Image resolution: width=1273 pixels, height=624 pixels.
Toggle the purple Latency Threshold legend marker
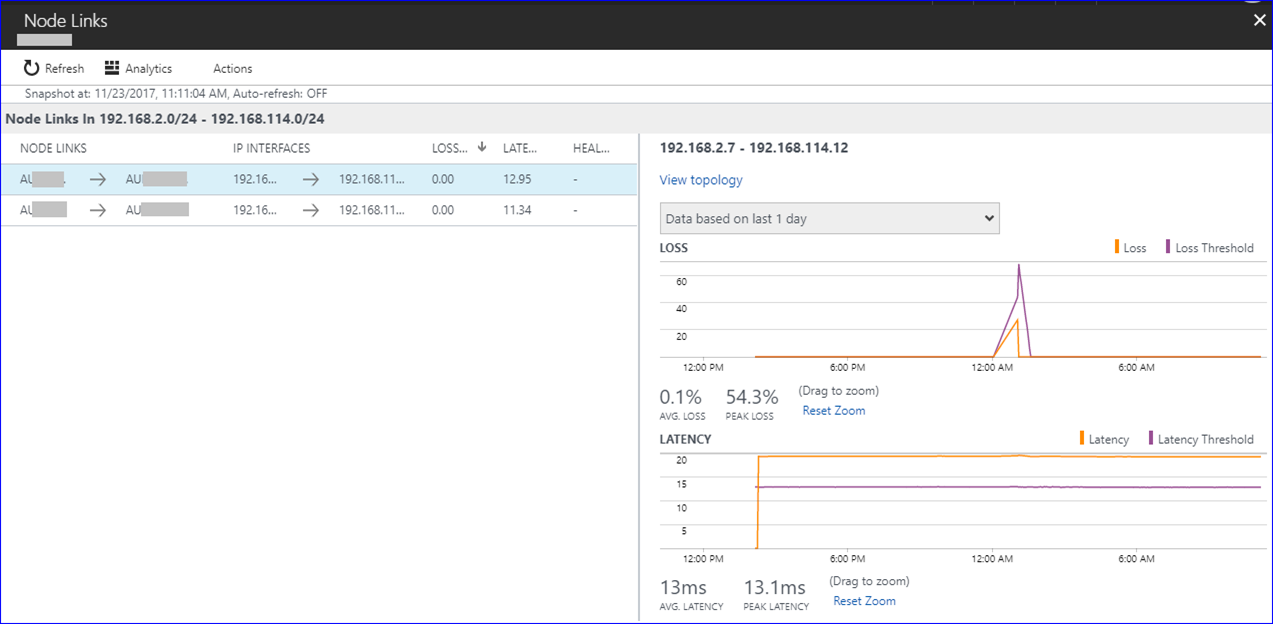[1151, 438]
